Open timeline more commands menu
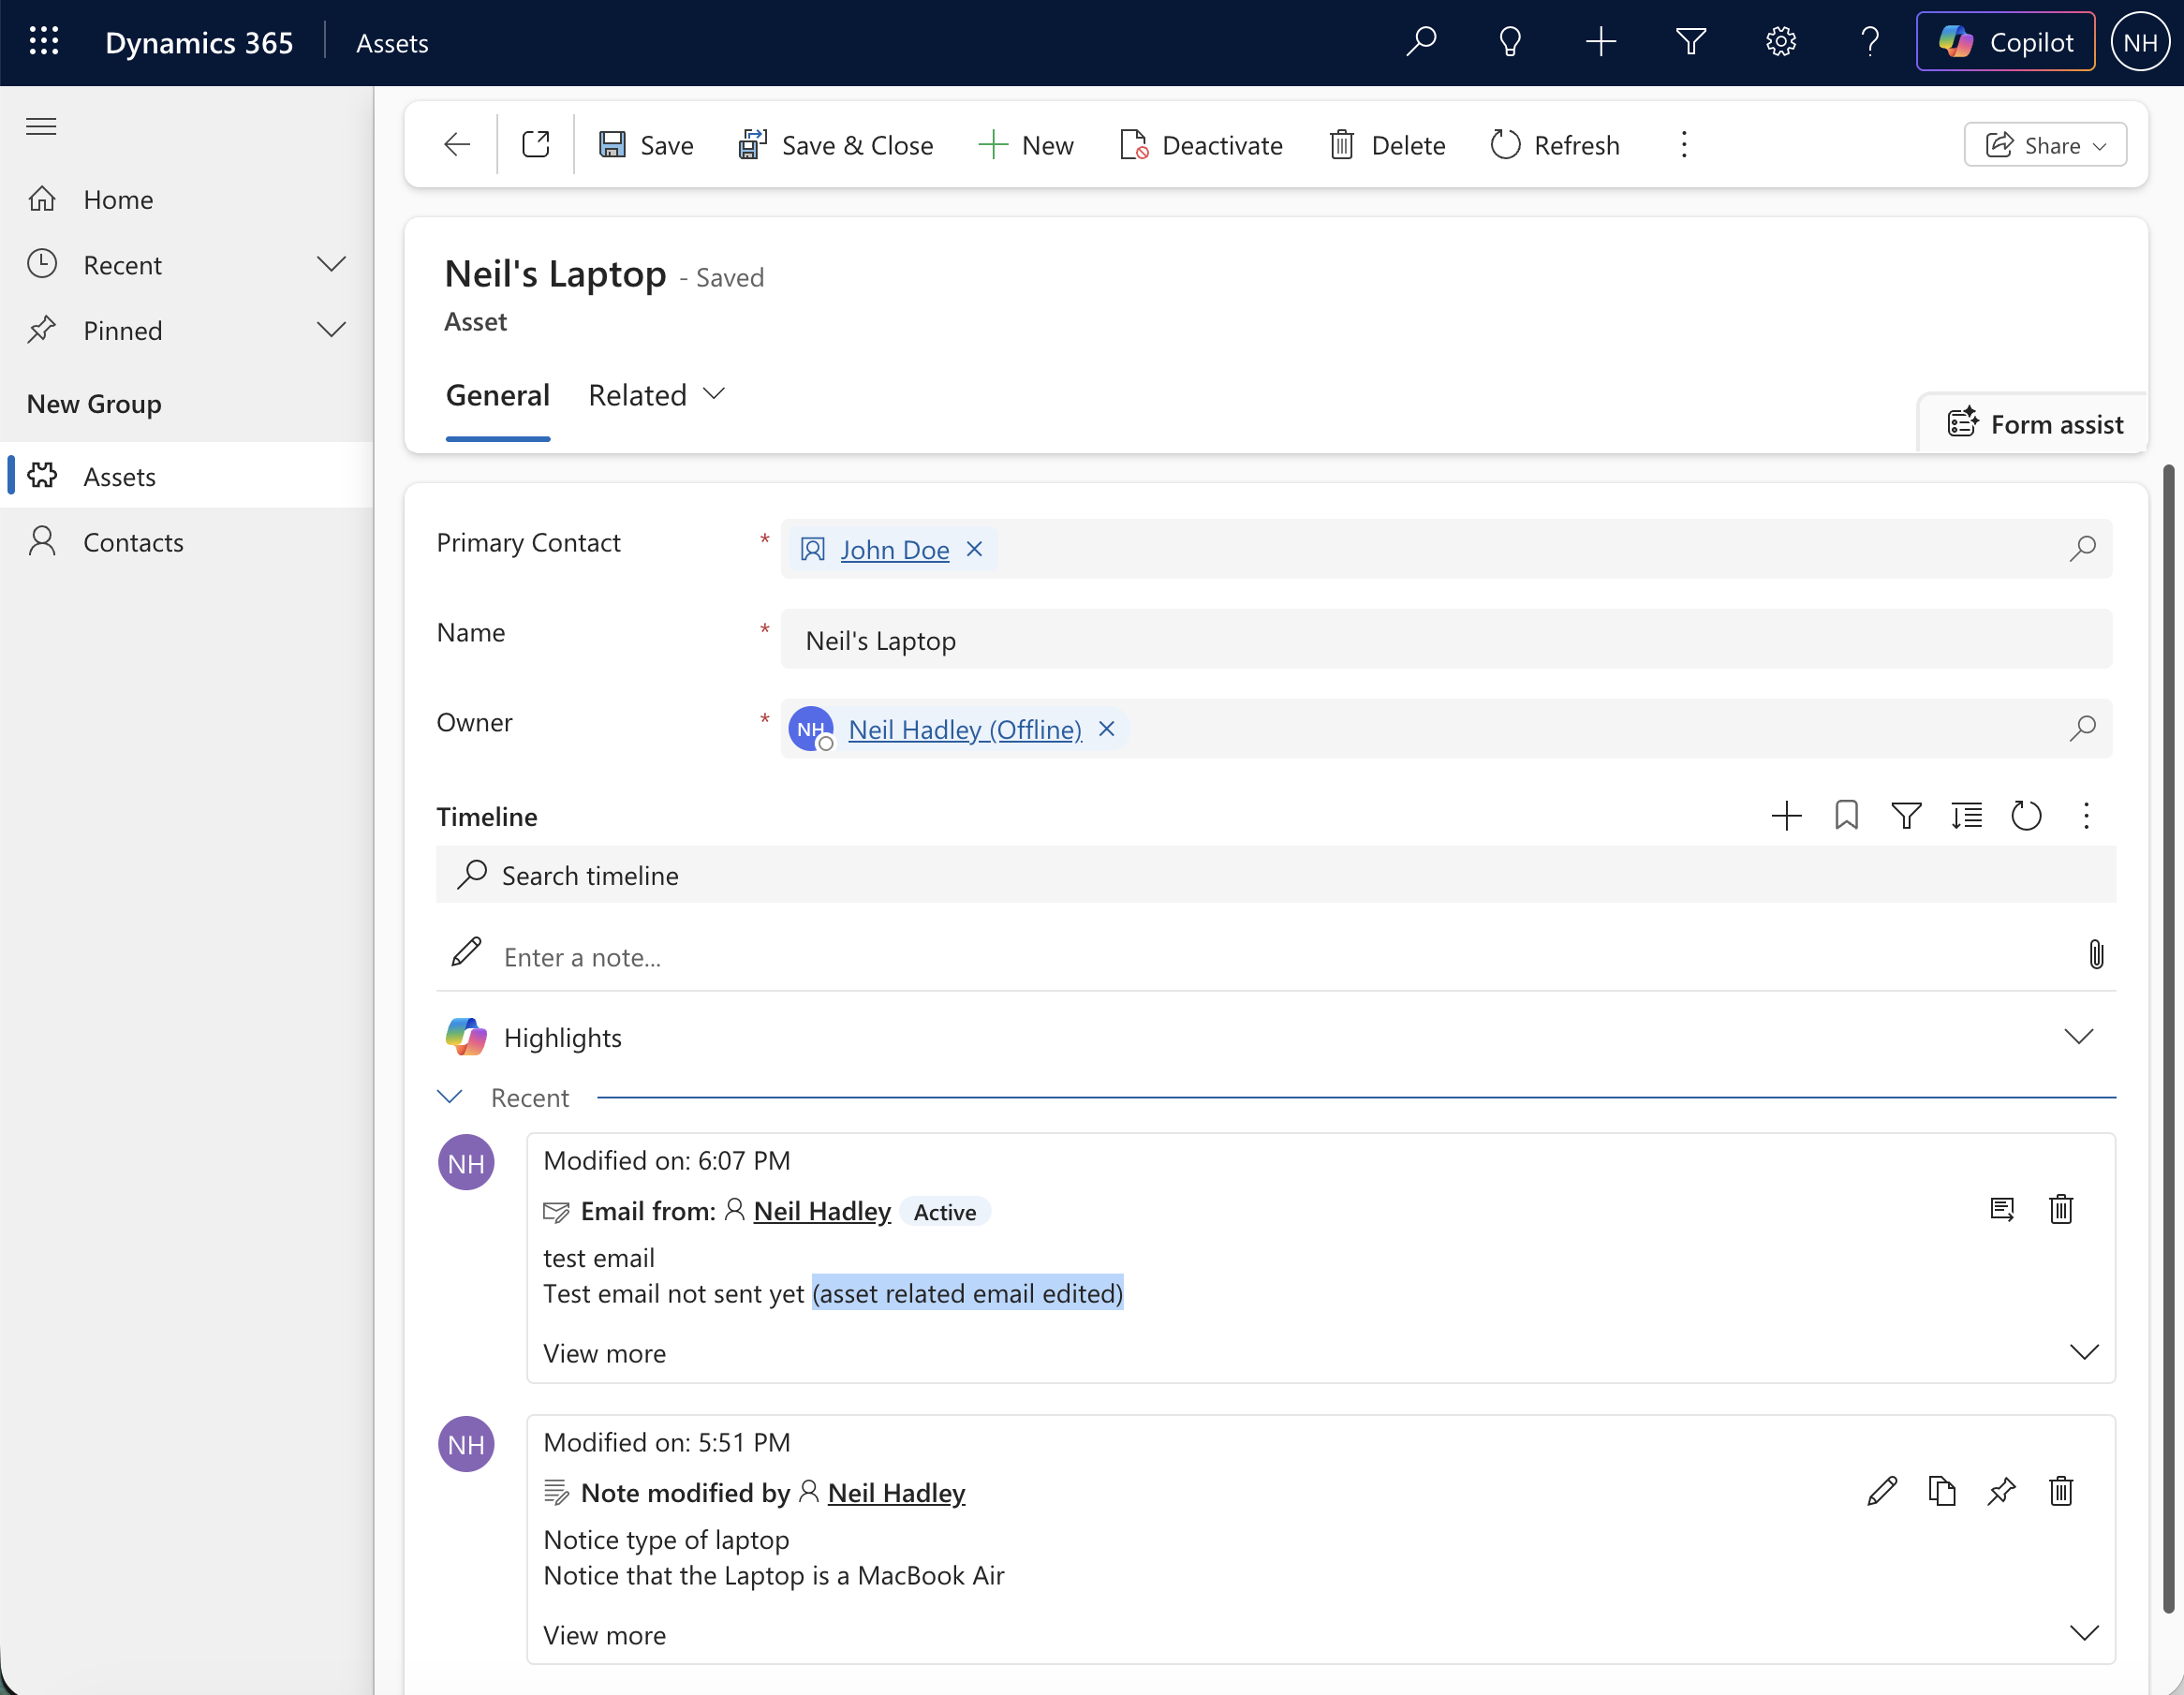 (x=2086, y=816)
